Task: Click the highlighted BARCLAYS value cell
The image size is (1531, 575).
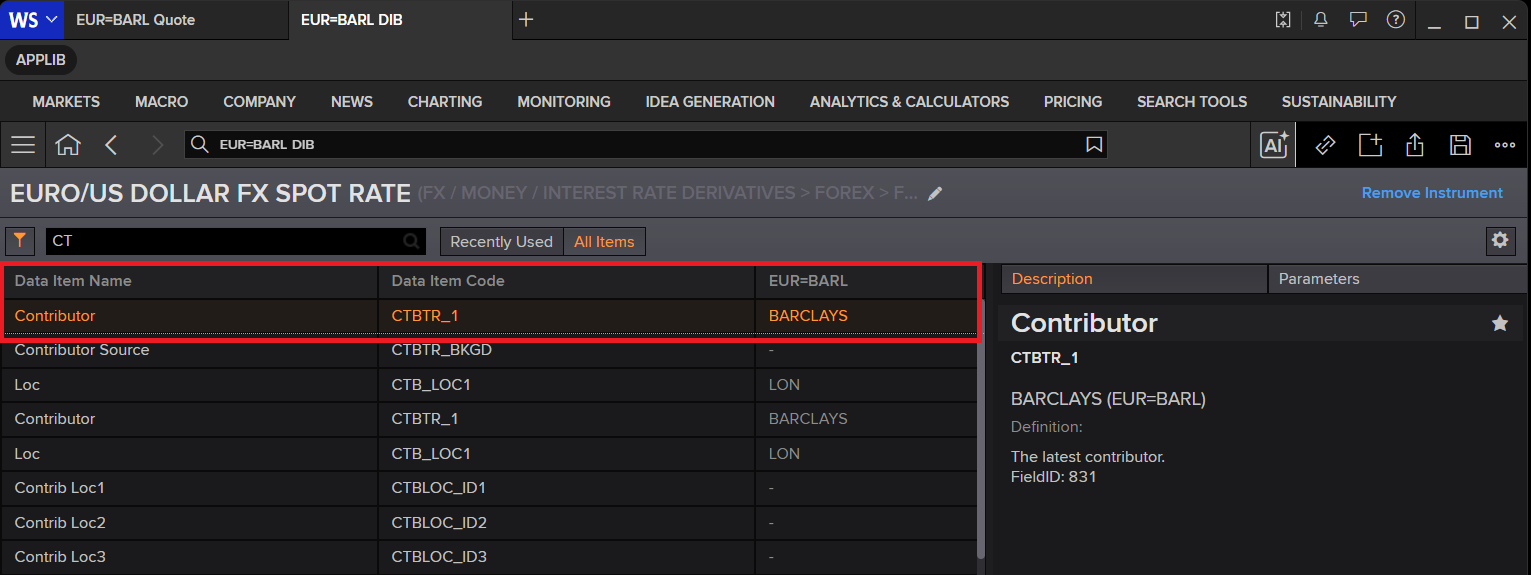Action: point(866,316)
